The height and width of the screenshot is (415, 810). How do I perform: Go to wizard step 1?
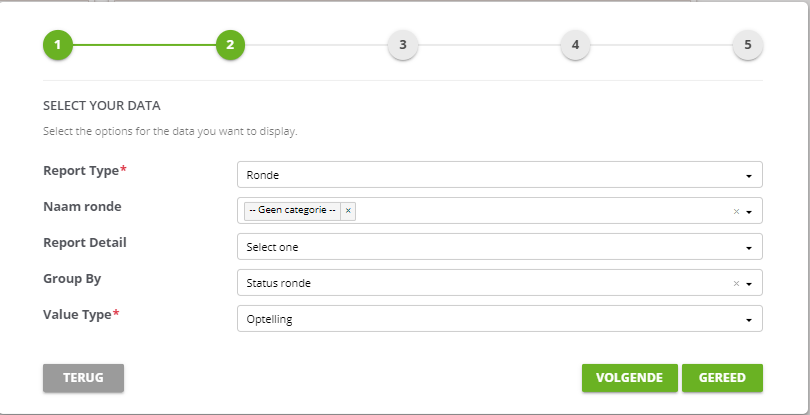point(57,45)
